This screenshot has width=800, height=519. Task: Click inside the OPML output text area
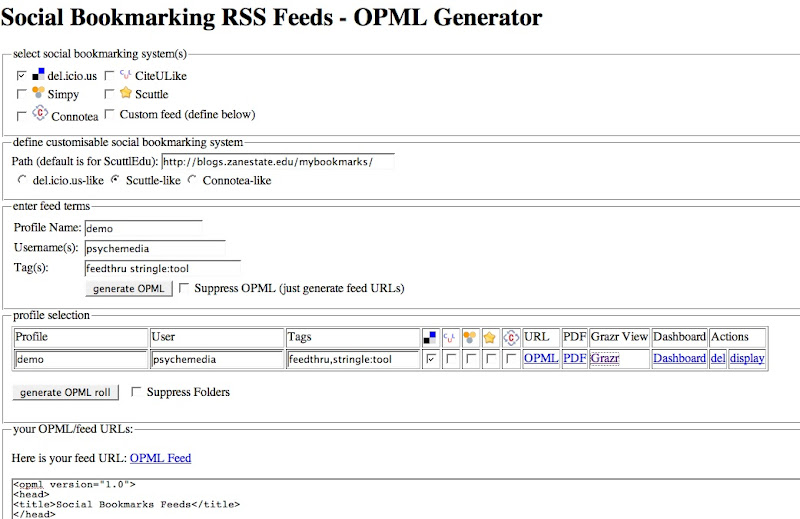tap(406, 499)
